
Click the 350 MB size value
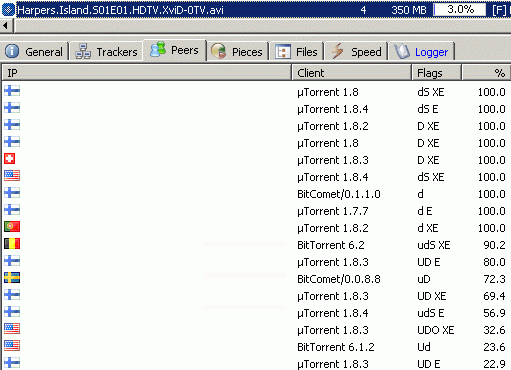click(x=409, y=10)
